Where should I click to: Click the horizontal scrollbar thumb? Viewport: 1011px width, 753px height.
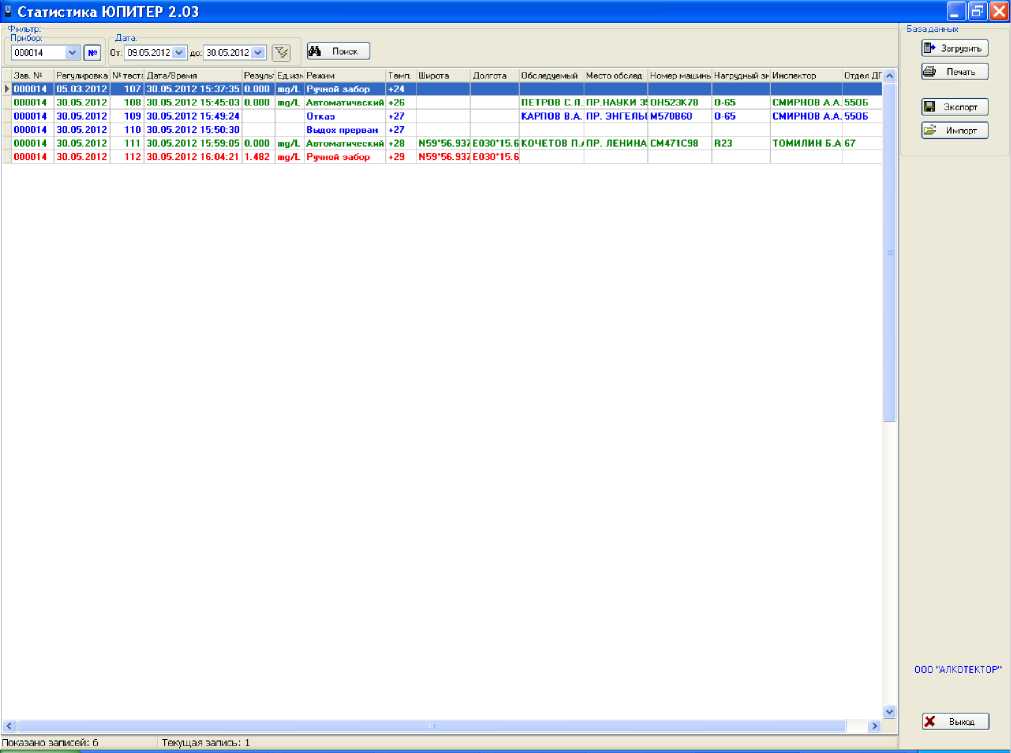click(x=431, y=726)
